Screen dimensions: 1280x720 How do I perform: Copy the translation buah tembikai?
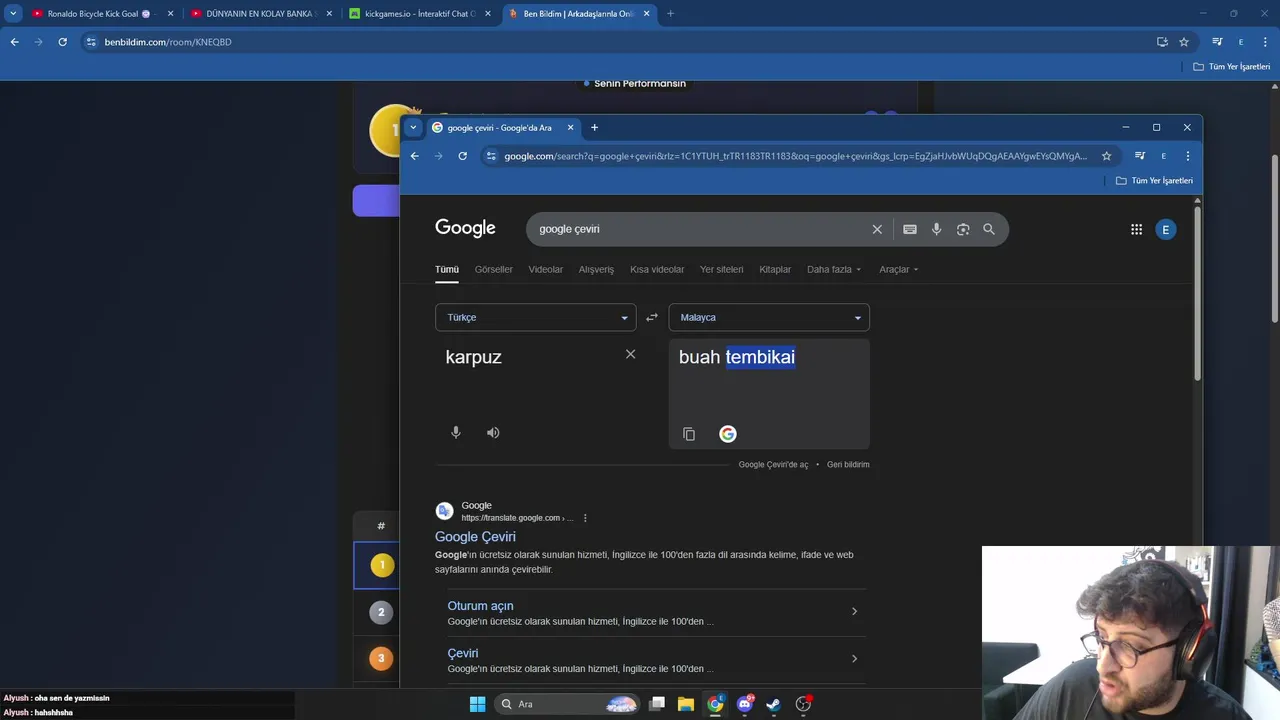[x=689, y=434]
